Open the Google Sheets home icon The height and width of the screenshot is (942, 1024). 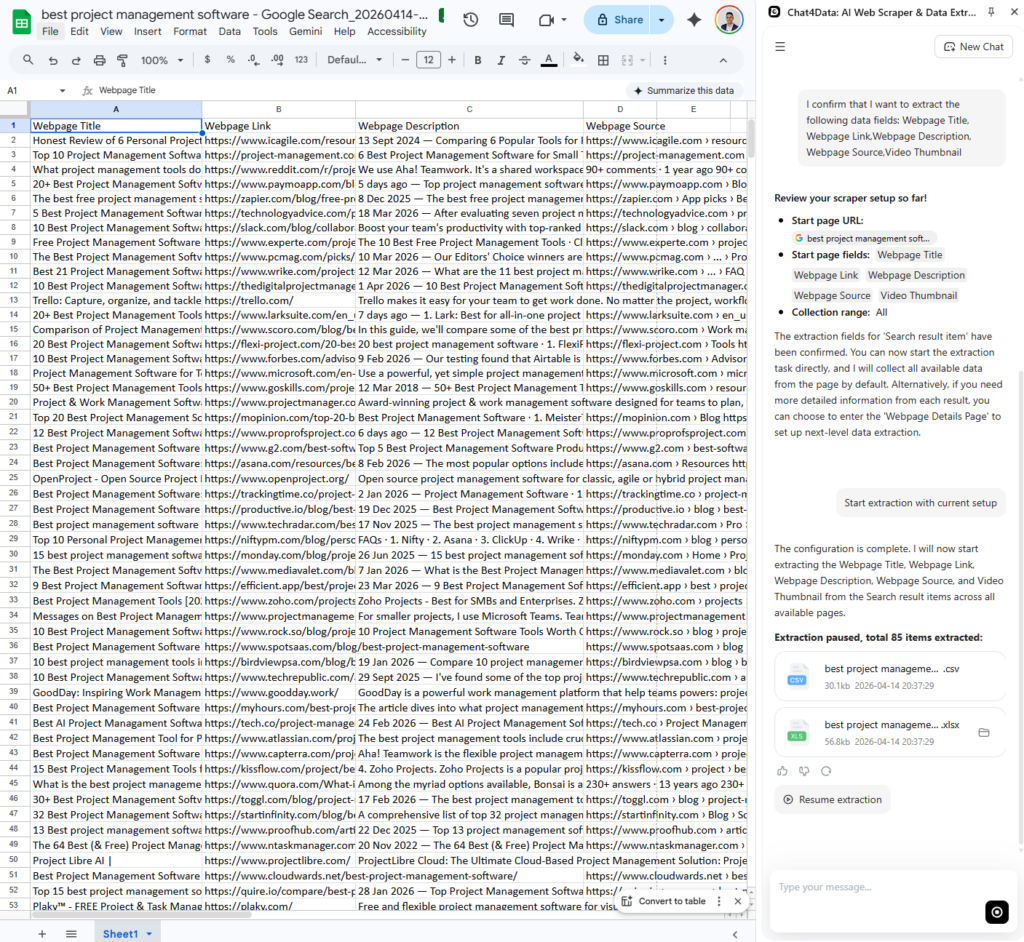pos(22,22)
